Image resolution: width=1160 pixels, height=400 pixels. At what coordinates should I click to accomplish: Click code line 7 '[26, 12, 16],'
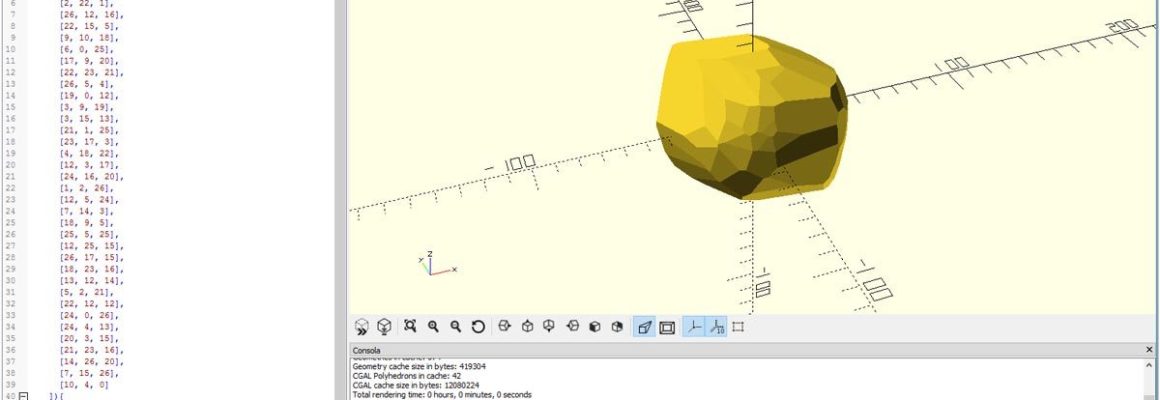tap(91, 15)
